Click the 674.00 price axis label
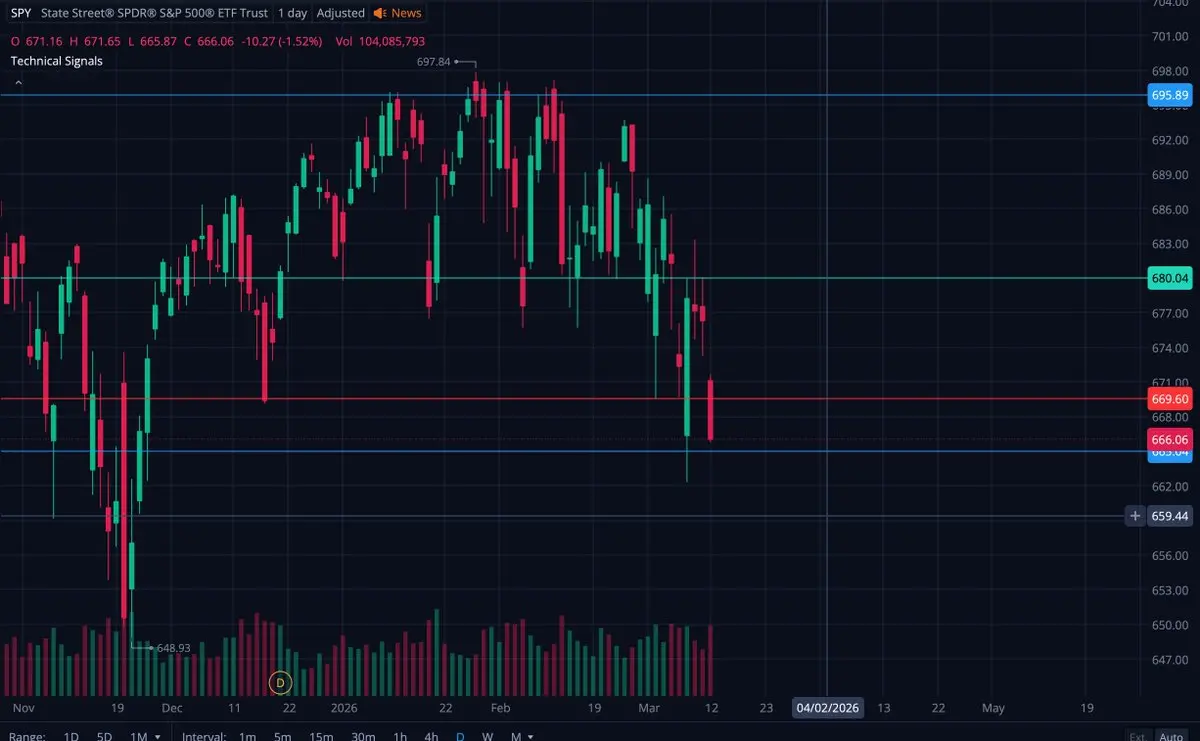 tap(1169, 348)
